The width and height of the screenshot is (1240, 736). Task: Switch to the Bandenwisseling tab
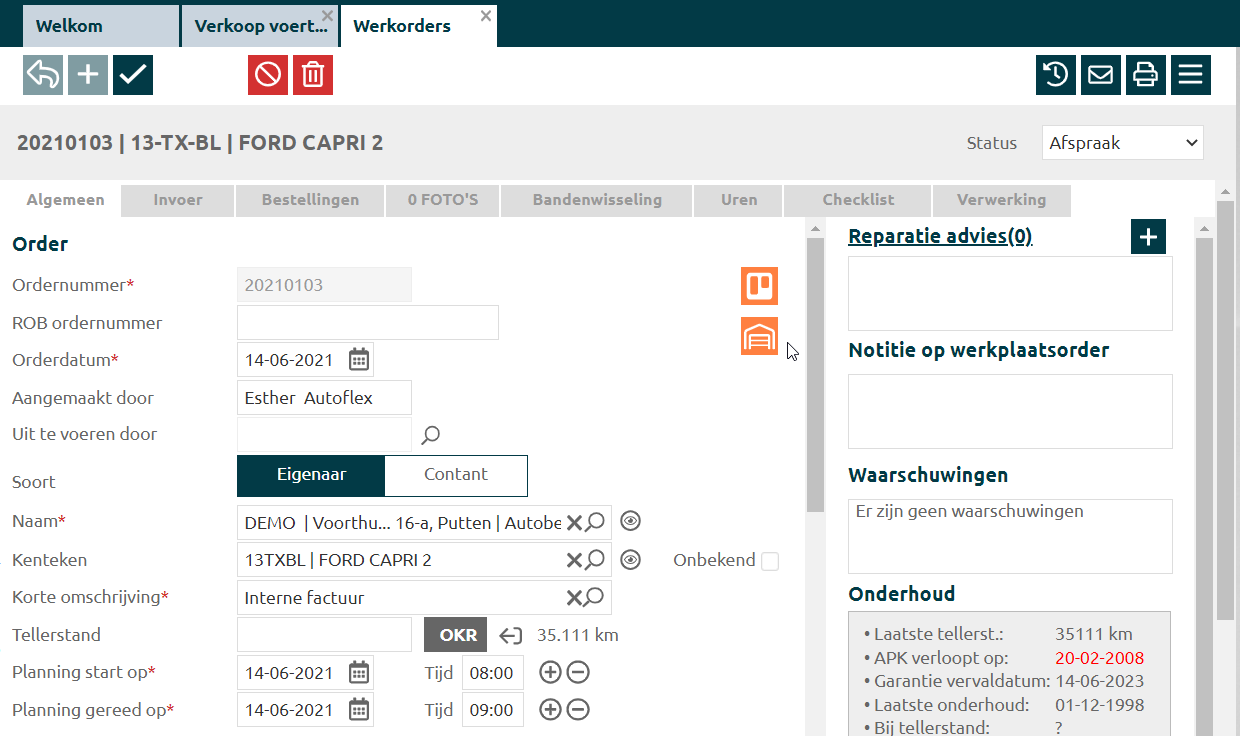597,200
